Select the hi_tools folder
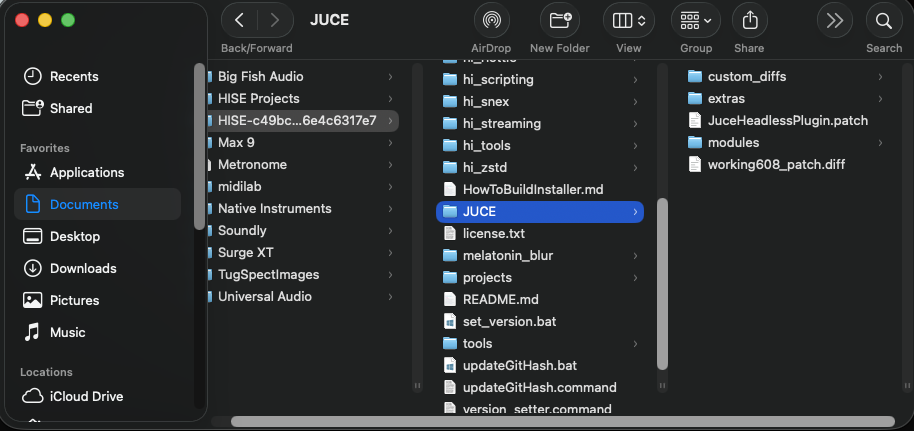The height and width of the screenshot is (431, 914). 540,145
